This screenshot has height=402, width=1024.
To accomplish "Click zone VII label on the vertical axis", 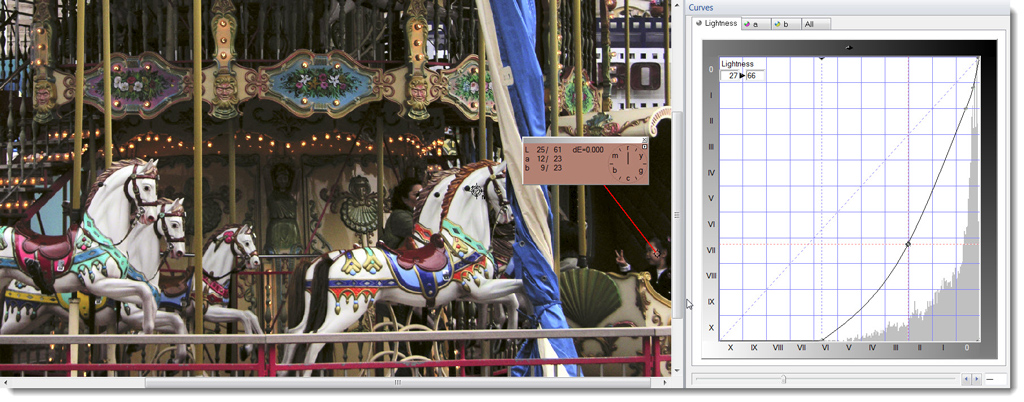I will click(x=712, y=250).
